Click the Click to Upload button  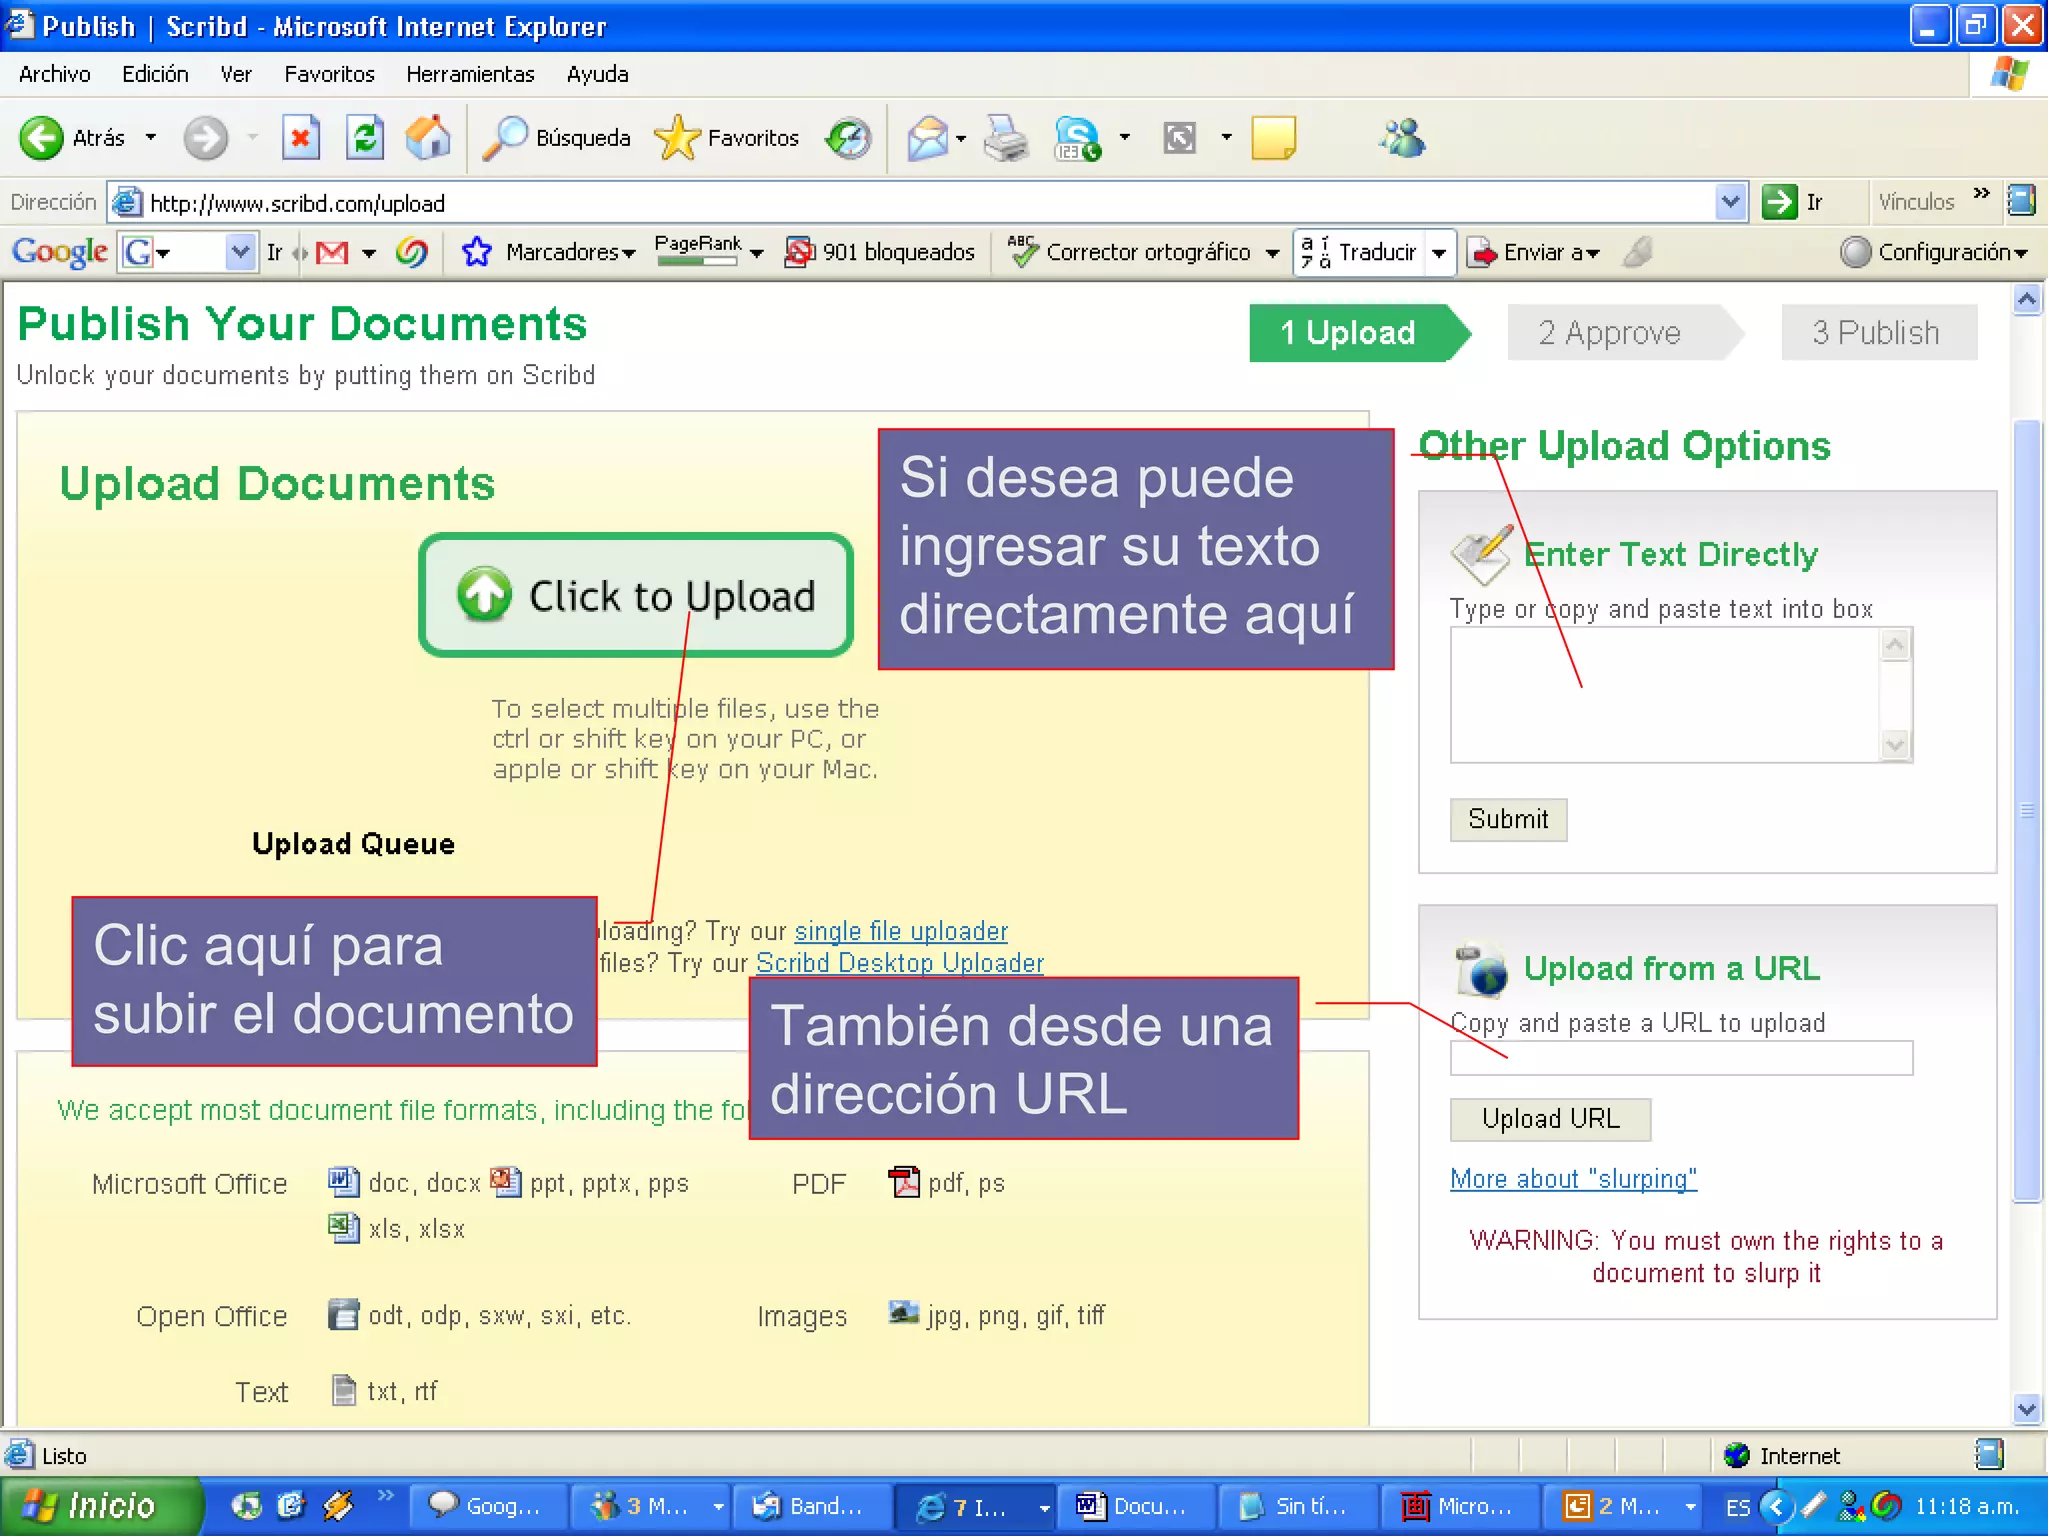636,595
